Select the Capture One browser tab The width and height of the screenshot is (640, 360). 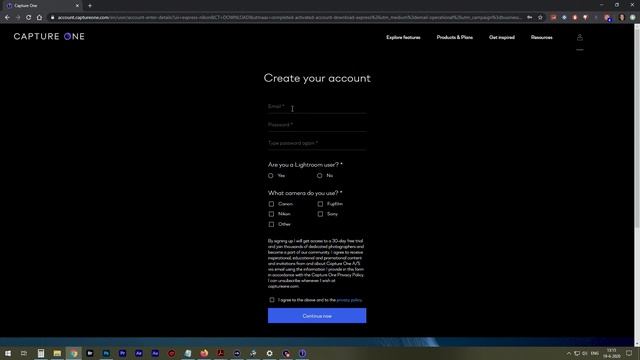[43, 6]
